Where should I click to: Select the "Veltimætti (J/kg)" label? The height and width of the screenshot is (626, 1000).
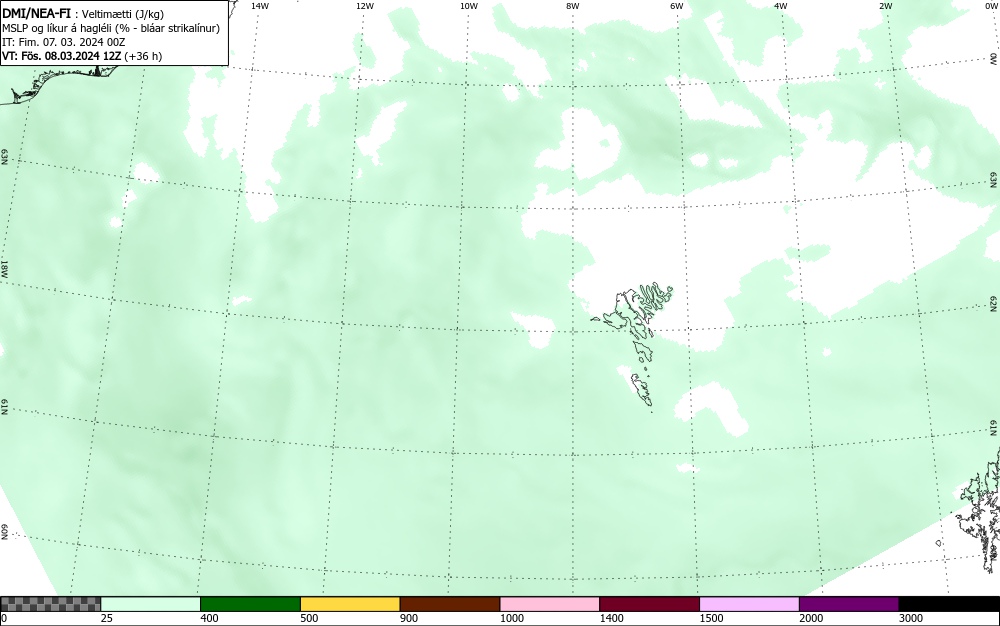122,14
